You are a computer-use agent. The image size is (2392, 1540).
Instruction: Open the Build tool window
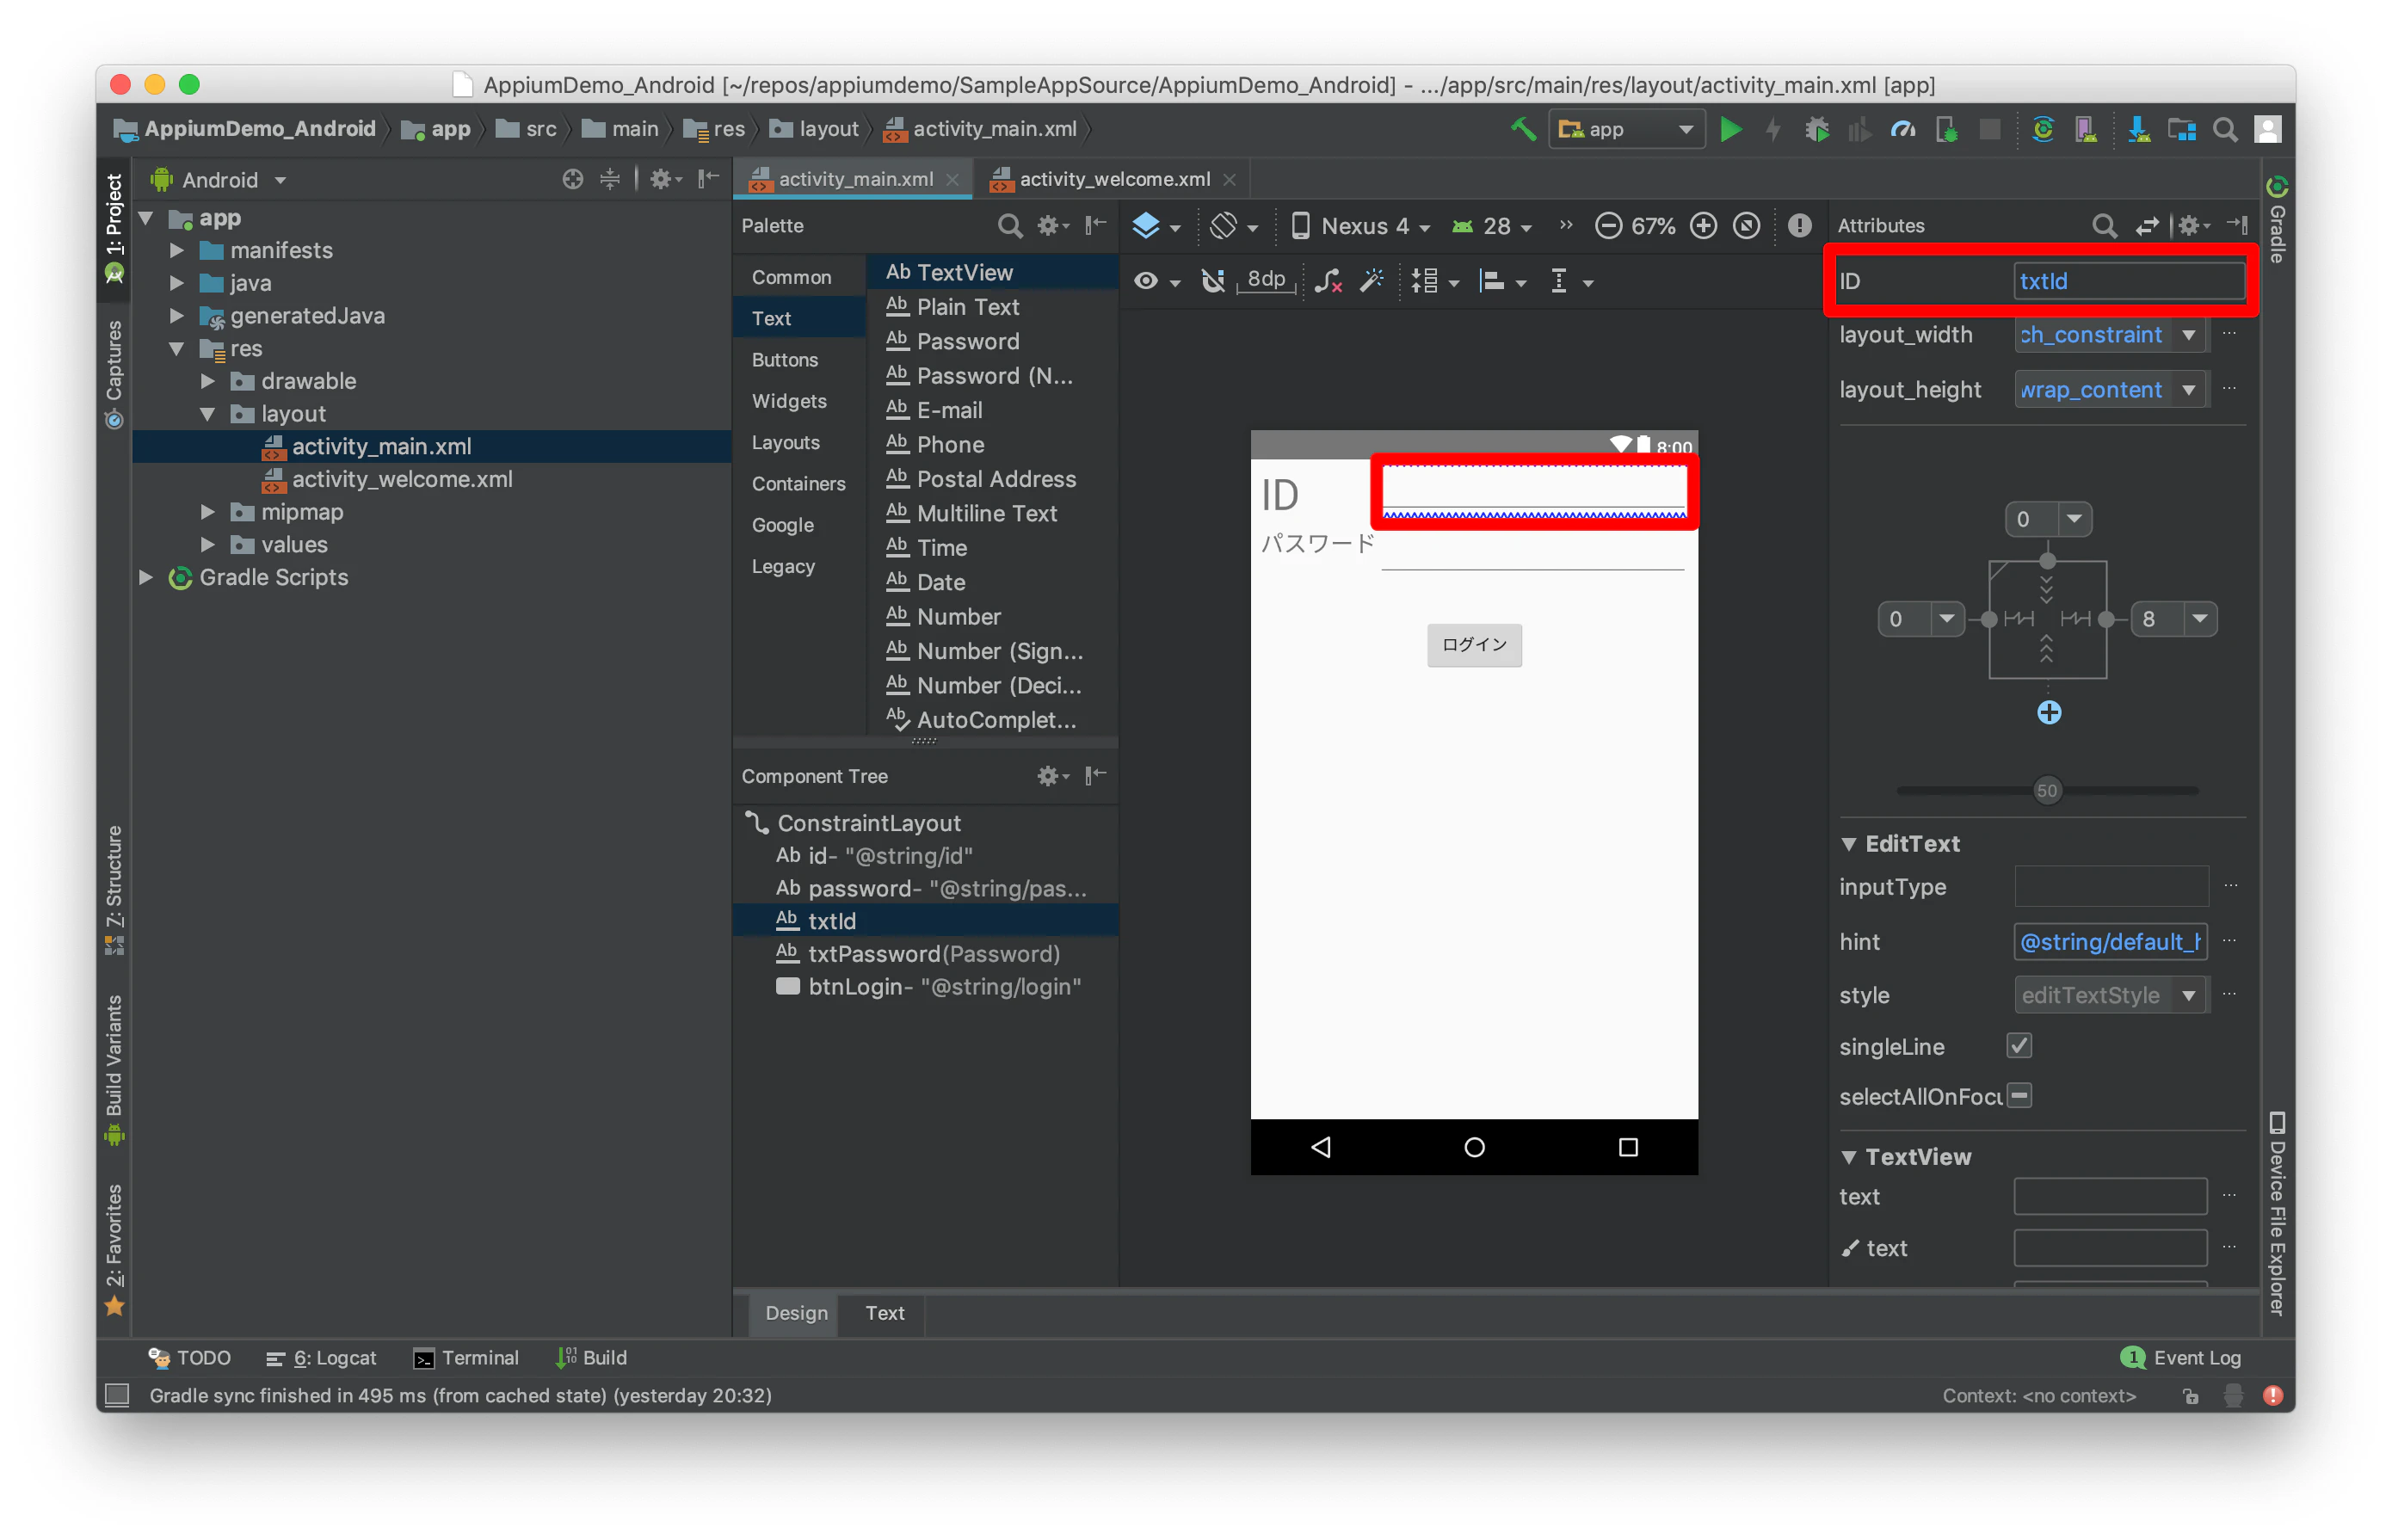point(592,1358)
